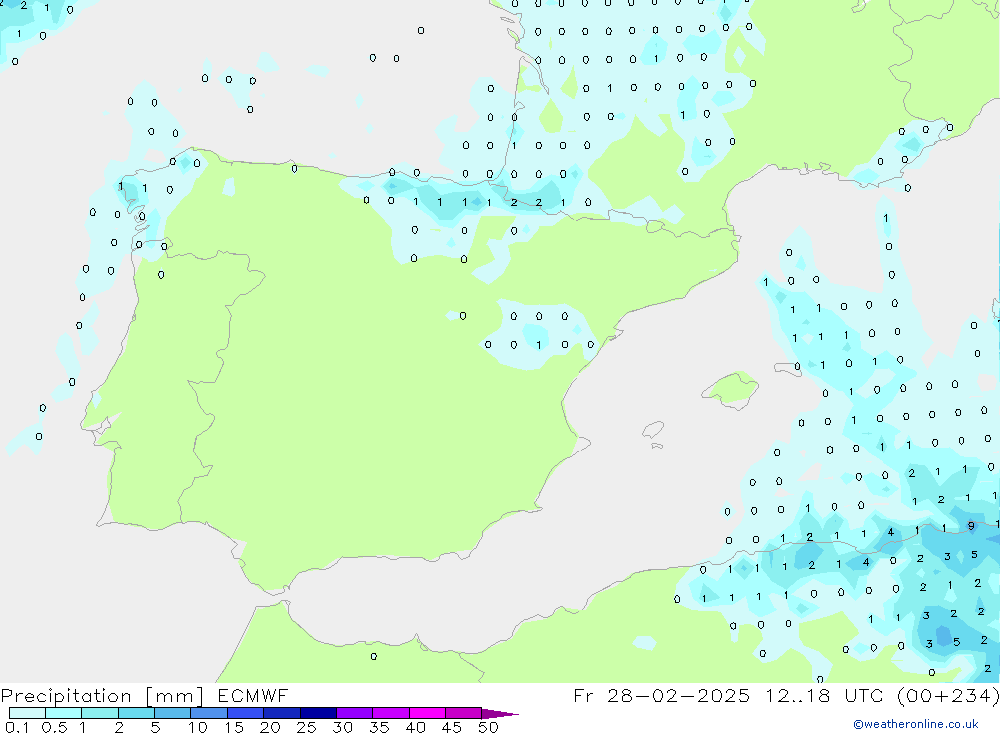Viewport: 1000px width, 733px height.
Task: Pick the 5–10 mm legend swatch
Action: tap(173, 713)
